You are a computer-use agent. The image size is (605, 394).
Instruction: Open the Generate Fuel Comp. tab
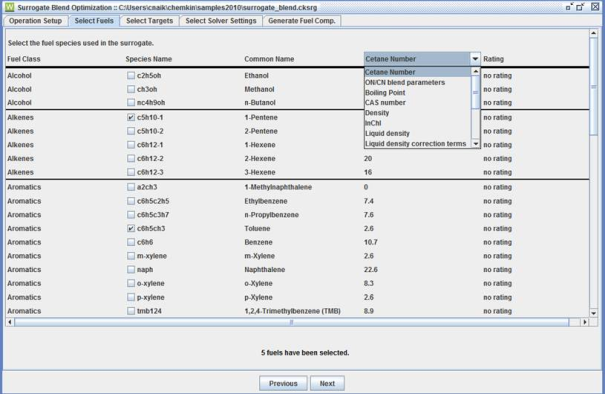coord(302,21)
